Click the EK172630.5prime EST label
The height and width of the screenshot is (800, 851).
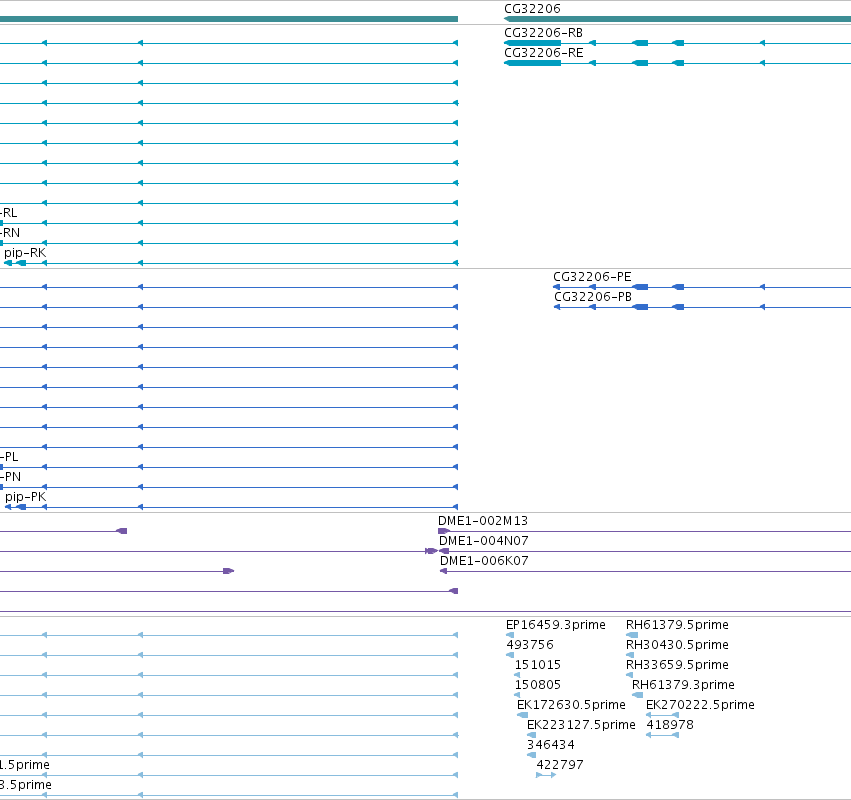[571, 705]
